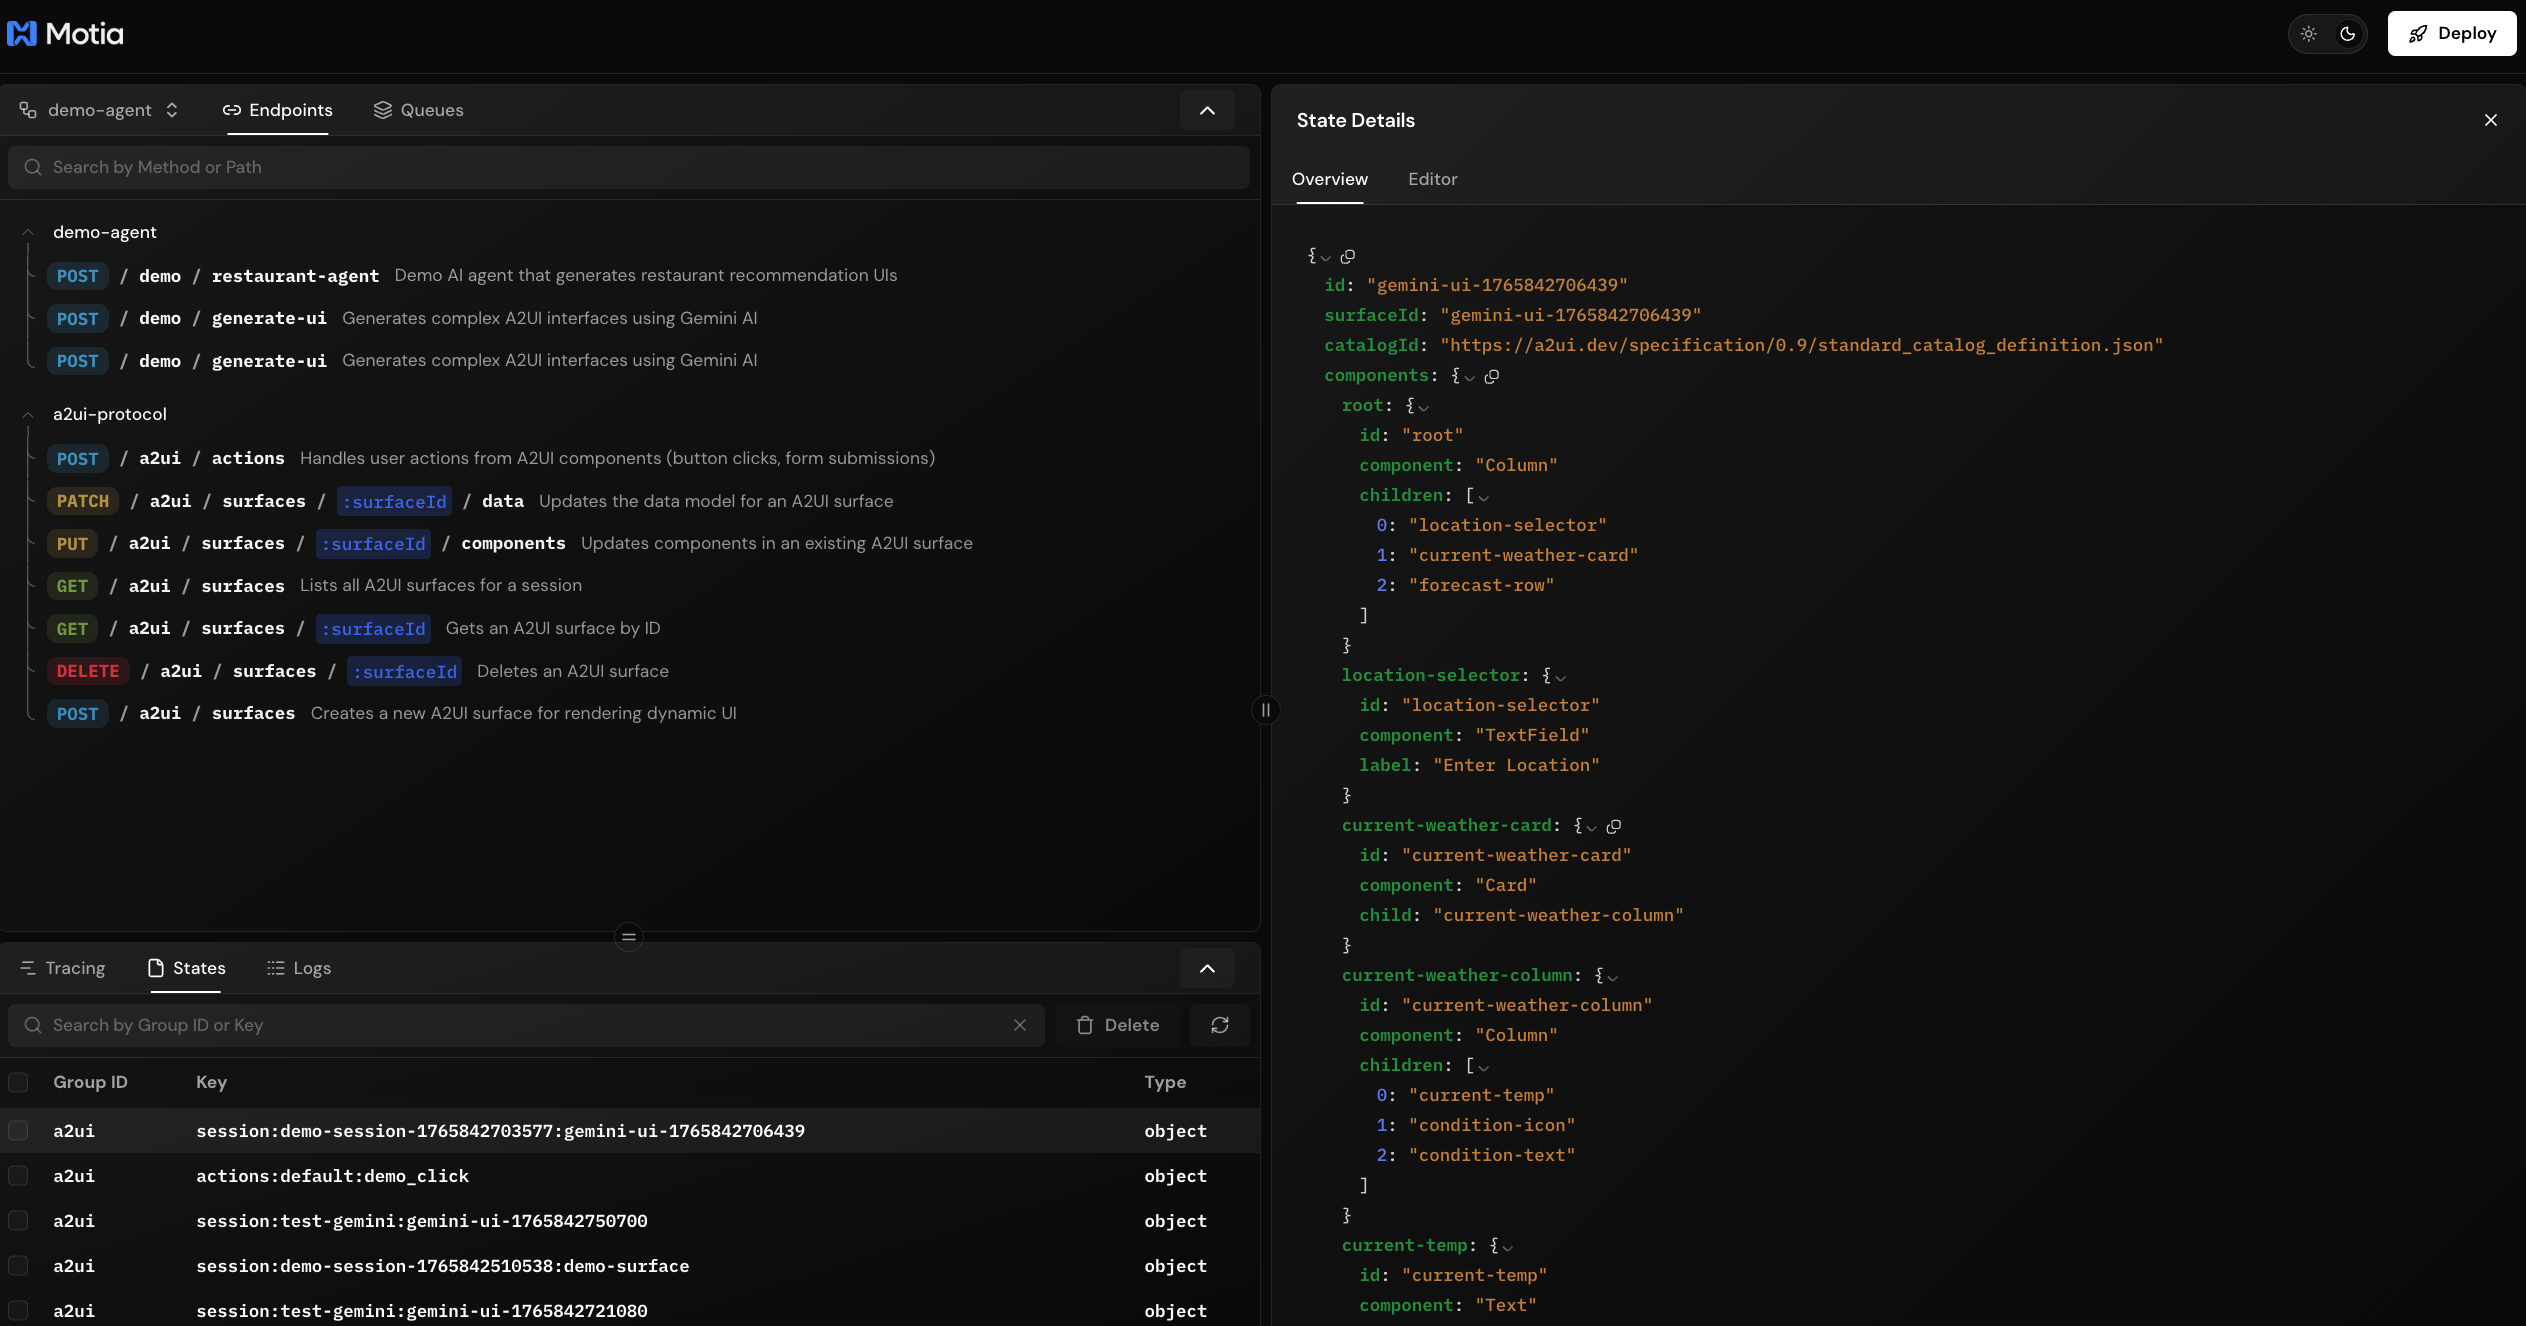
Task: Clear the states search with X icon
Action: point(1019,1025)
